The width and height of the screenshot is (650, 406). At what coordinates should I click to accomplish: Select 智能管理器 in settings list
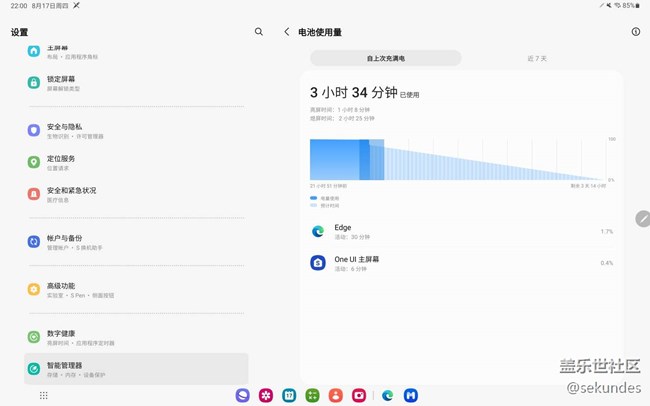point(135,369)
